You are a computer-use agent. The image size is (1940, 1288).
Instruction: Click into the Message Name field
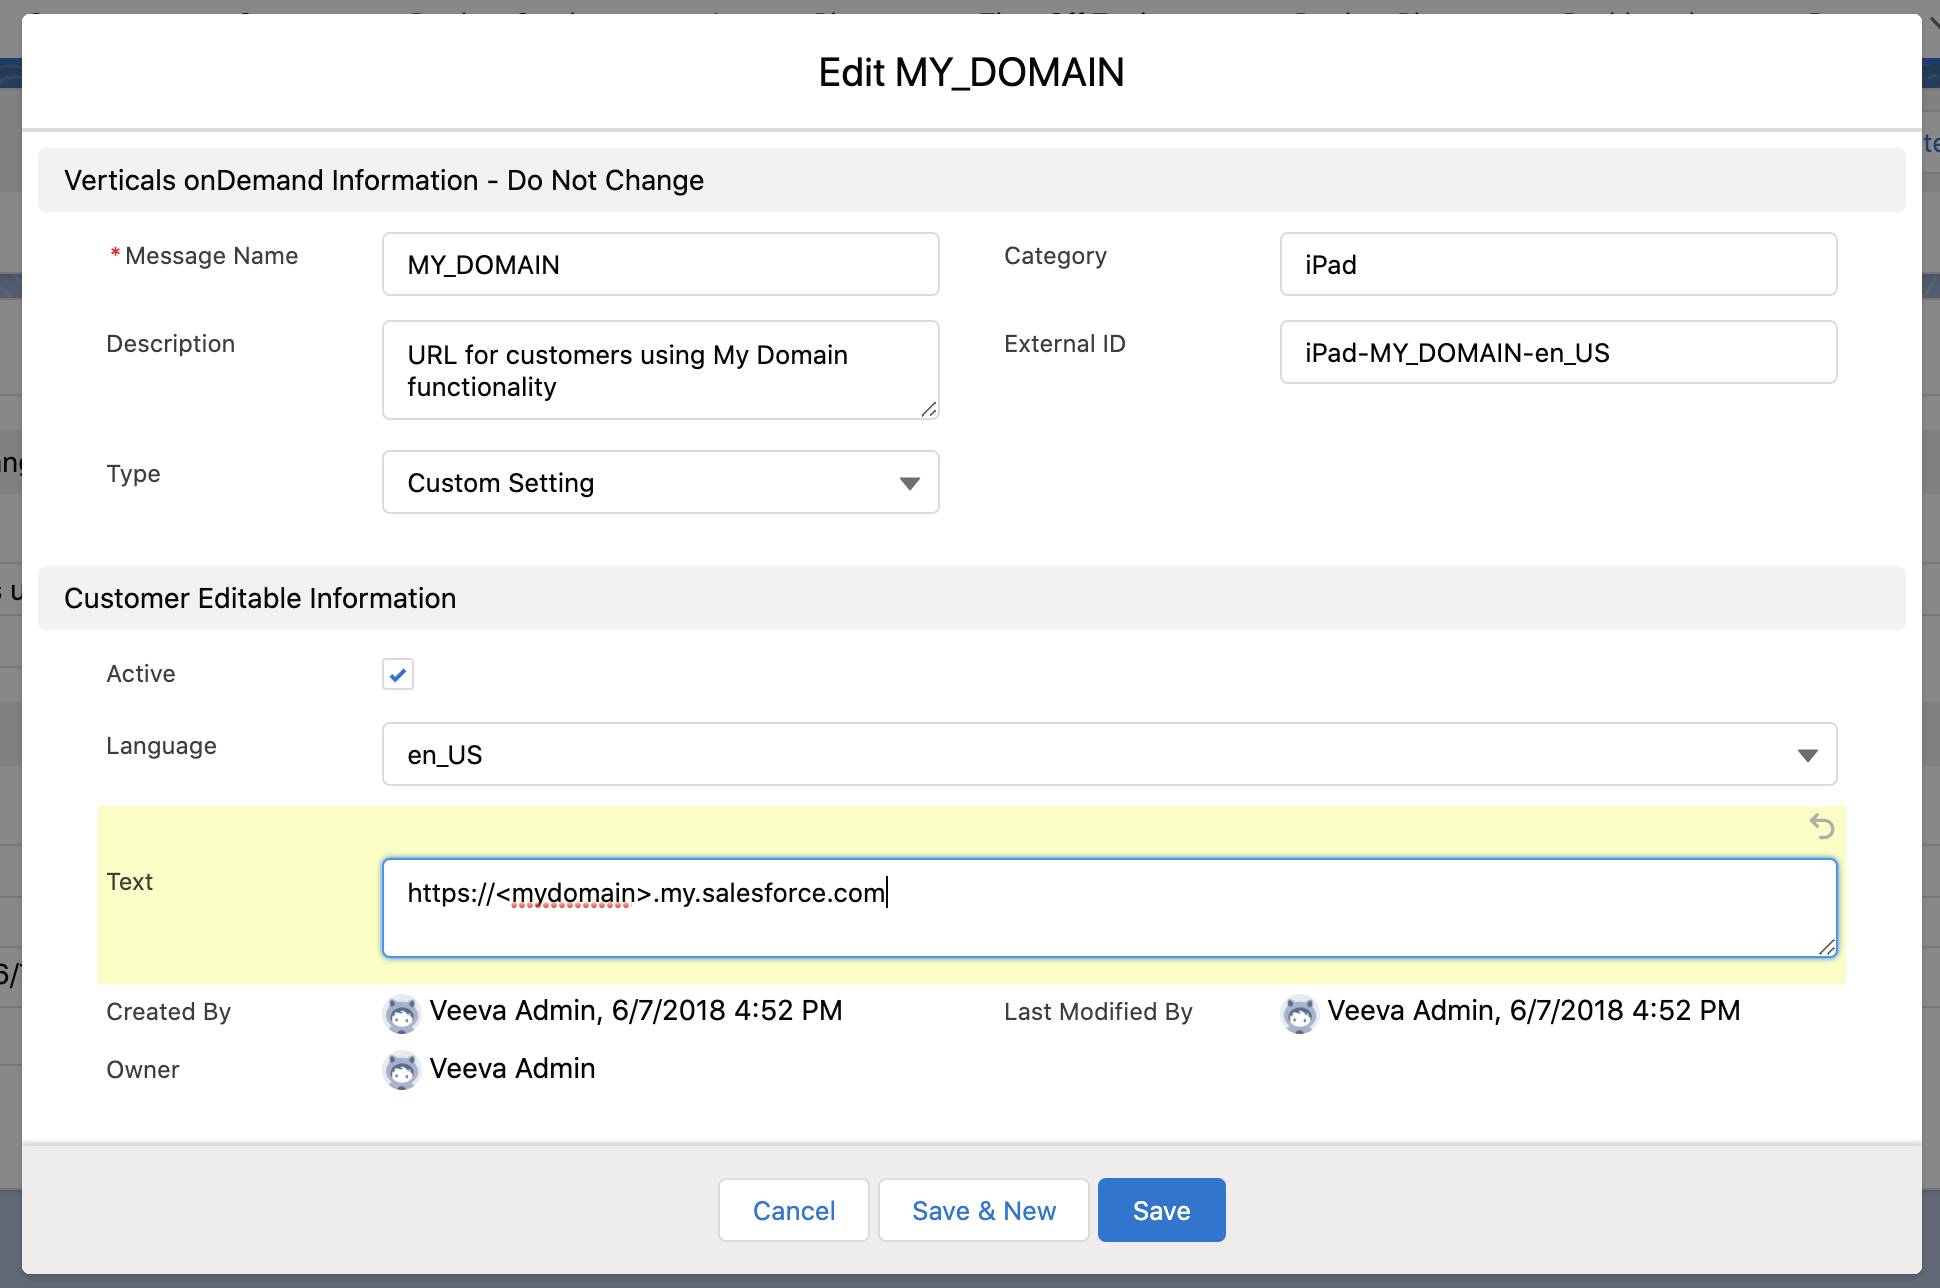(x=660, y=265)
